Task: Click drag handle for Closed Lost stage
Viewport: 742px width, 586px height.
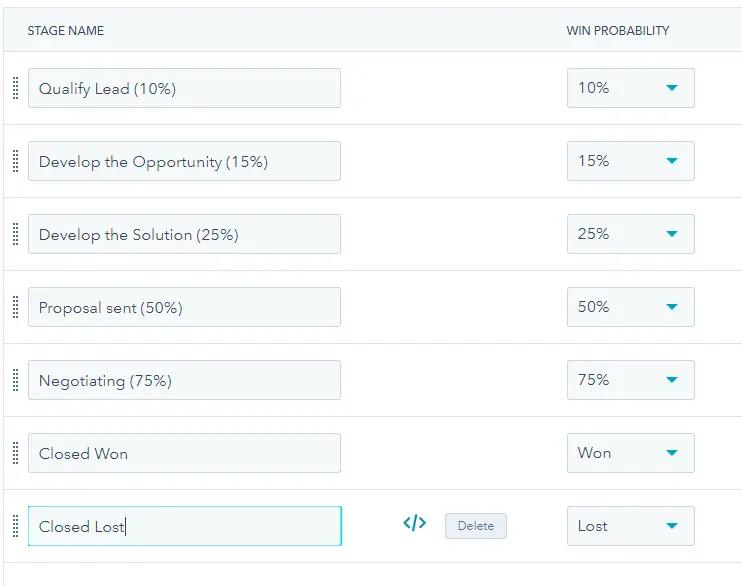Action: pos(15,526)
